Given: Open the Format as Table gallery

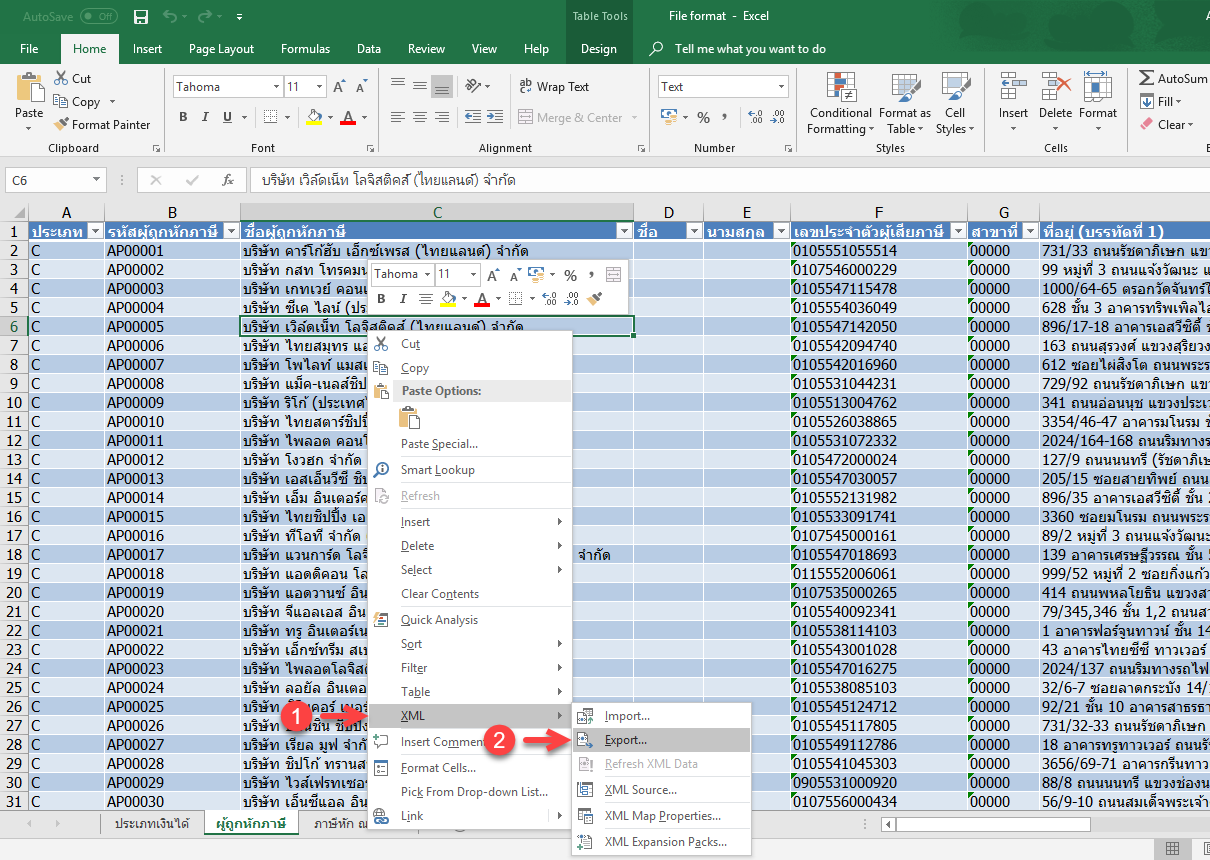Looking at the screenshot, I should click(905, 104).
